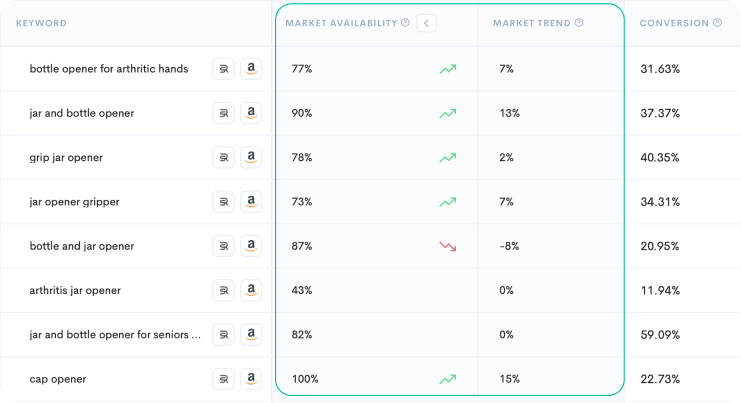
Task: Select keyword 'jar and bottle opener for seniors'
Action: pos(115,334)
